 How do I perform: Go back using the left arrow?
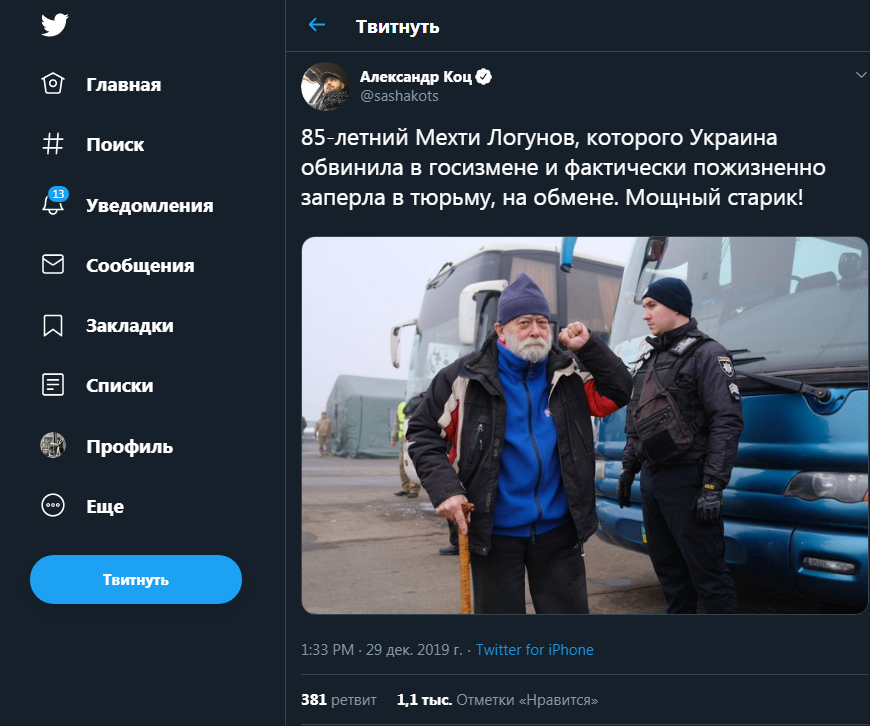[x=317, y=25]
